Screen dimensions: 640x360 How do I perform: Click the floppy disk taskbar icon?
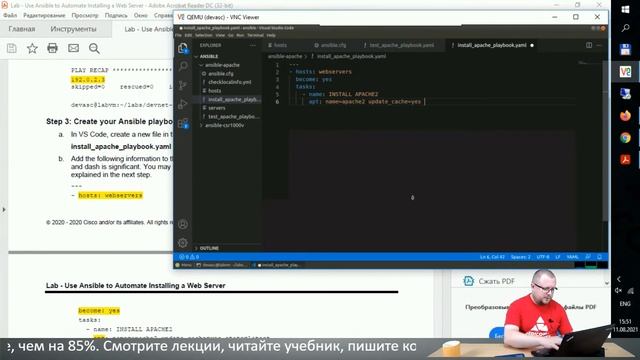coord(625,50)
